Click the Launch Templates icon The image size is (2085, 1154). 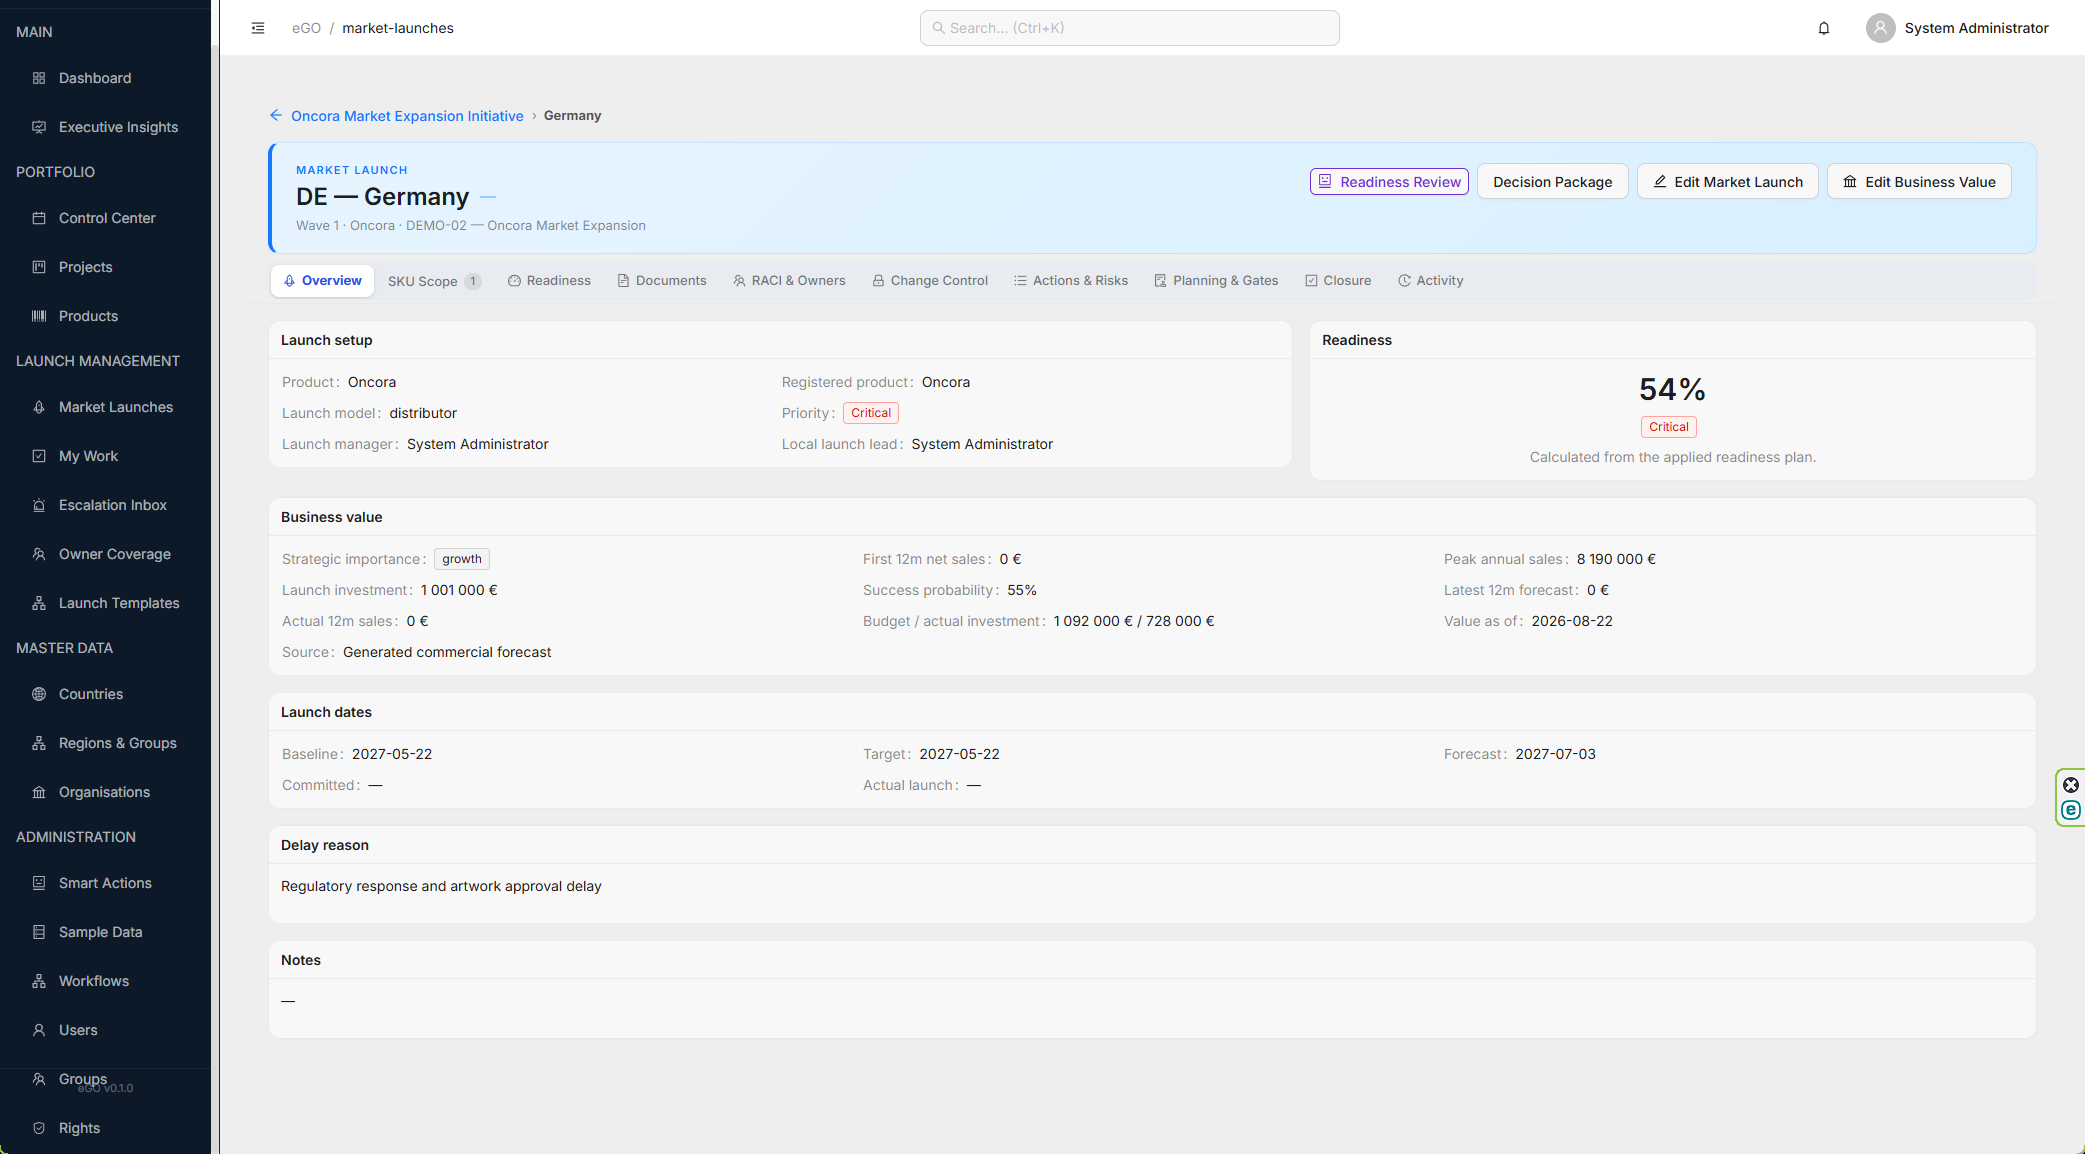pos(39,603)
